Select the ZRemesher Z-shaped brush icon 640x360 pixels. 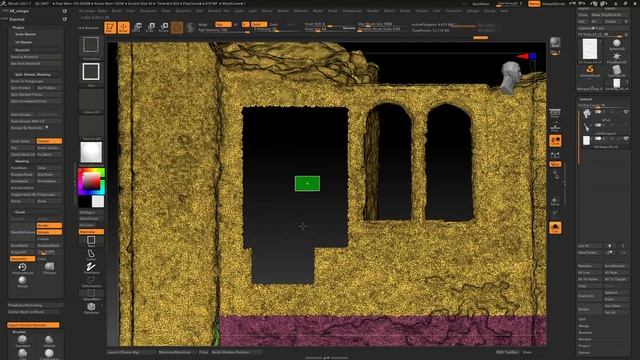(x=91, y=267)
